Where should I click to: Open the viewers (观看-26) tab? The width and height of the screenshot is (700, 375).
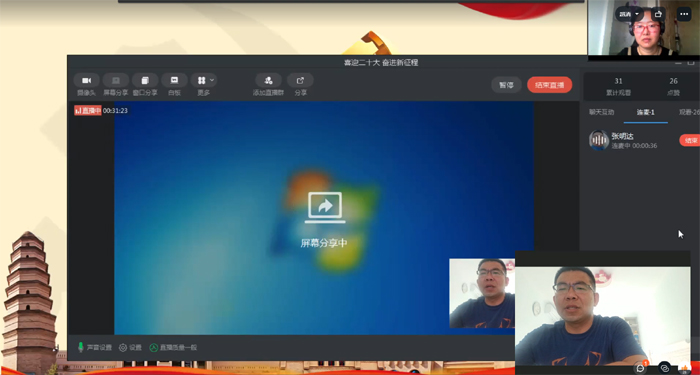[689, 112]
